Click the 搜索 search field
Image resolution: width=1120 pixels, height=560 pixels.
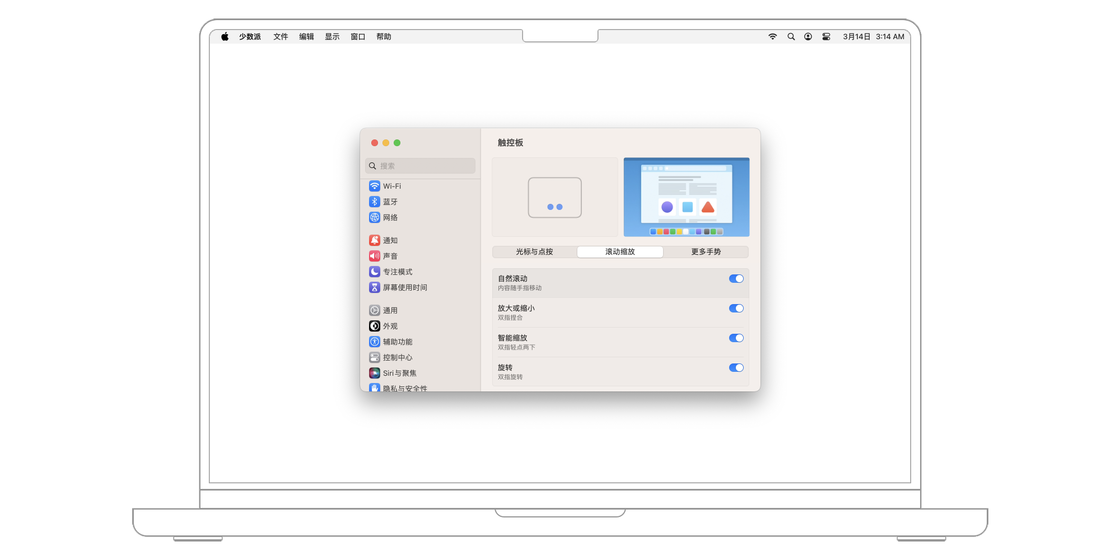[420, 166]
